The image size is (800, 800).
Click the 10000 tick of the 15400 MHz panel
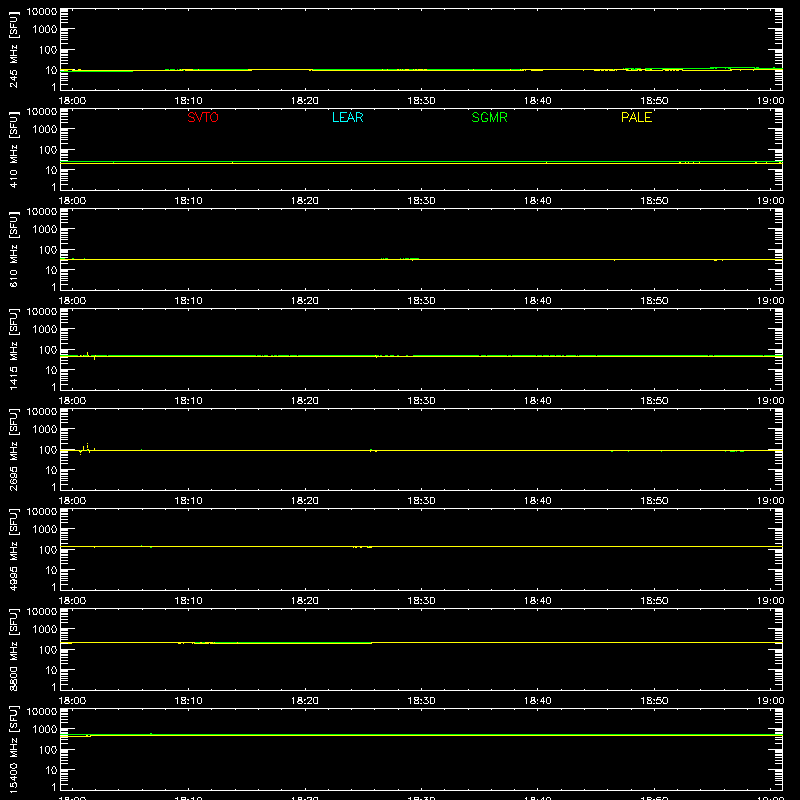tap(42, 712)
